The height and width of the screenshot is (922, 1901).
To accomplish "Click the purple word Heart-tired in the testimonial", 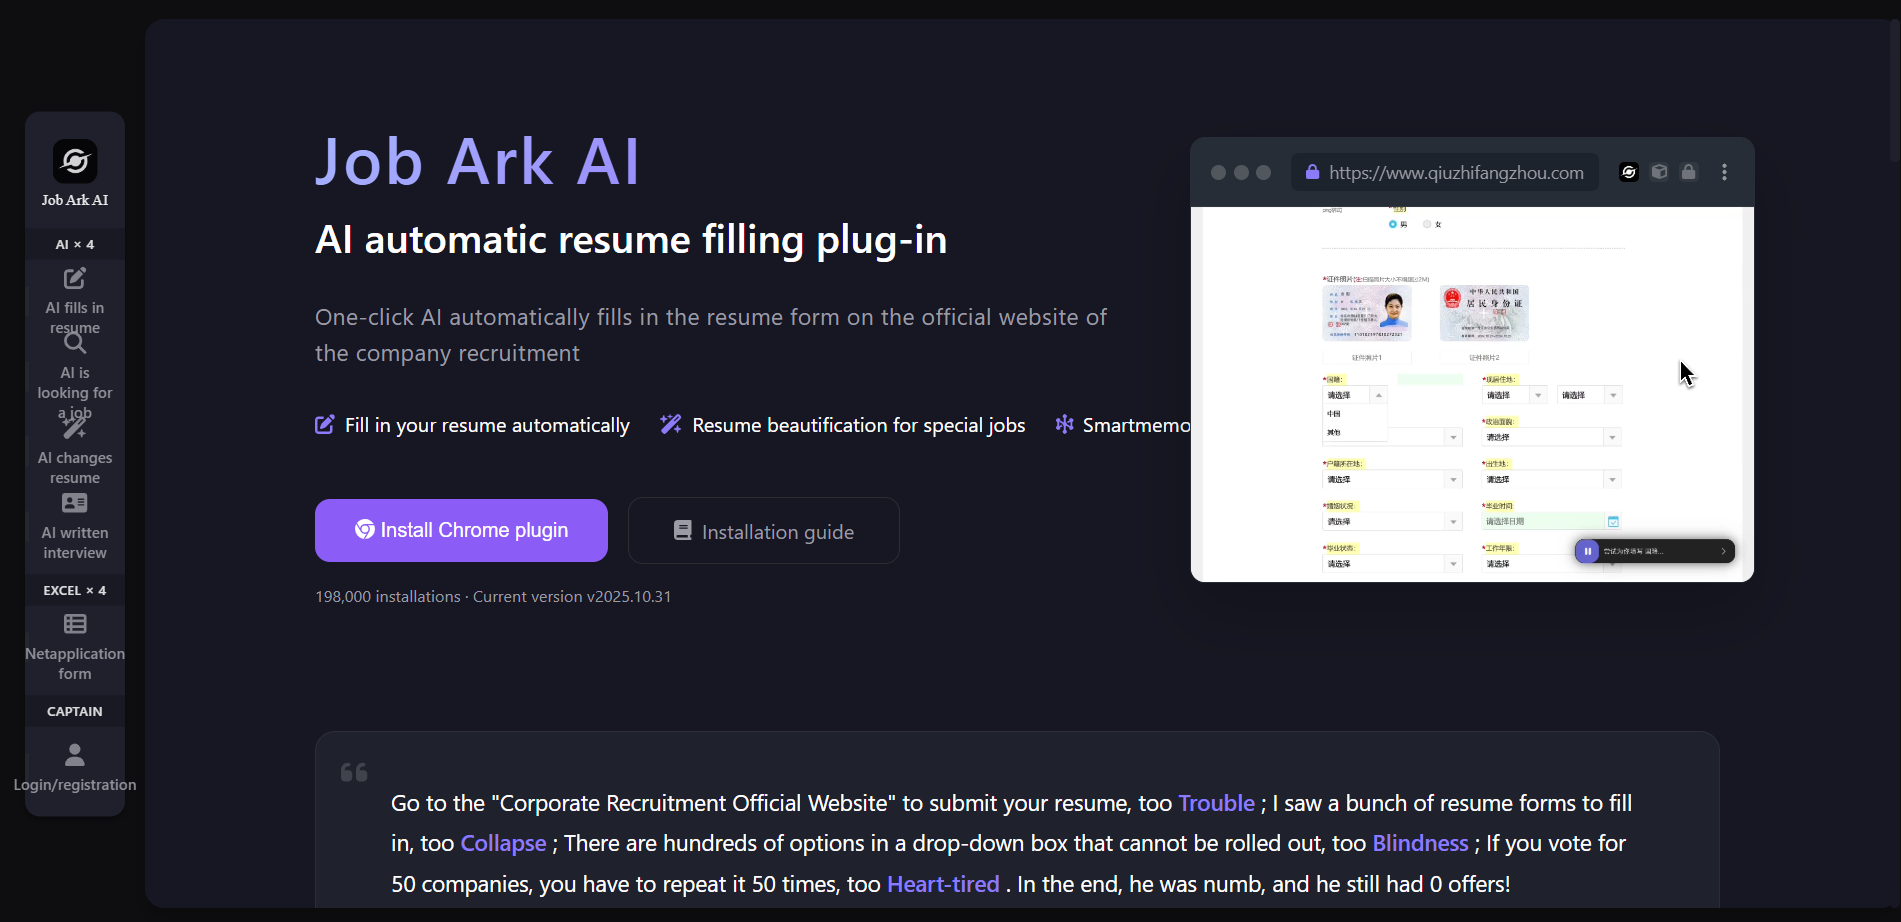I will click(x=943, y=884).
